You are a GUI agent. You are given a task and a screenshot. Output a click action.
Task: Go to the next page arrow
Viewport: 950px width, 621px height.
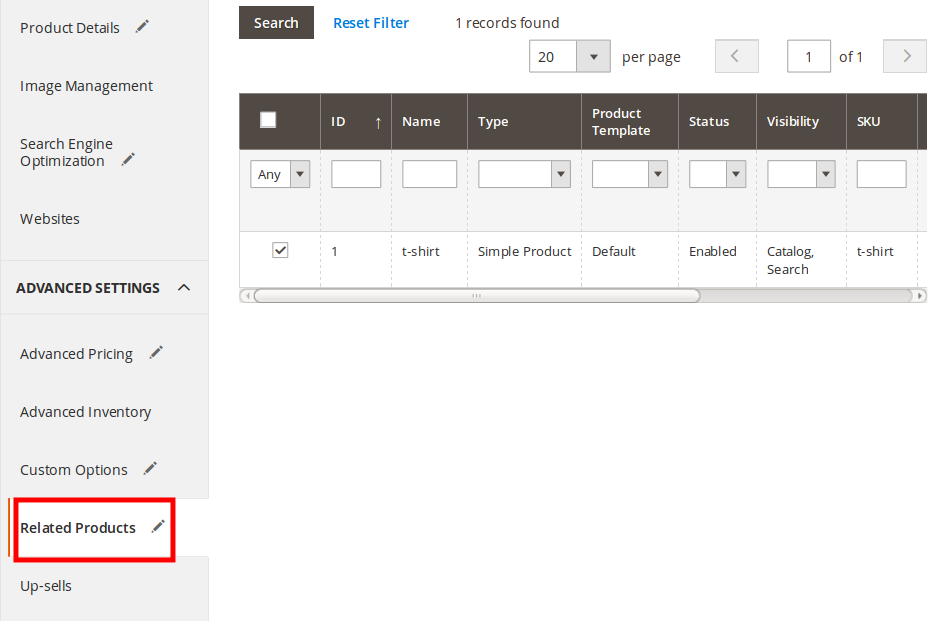(906, 56)
